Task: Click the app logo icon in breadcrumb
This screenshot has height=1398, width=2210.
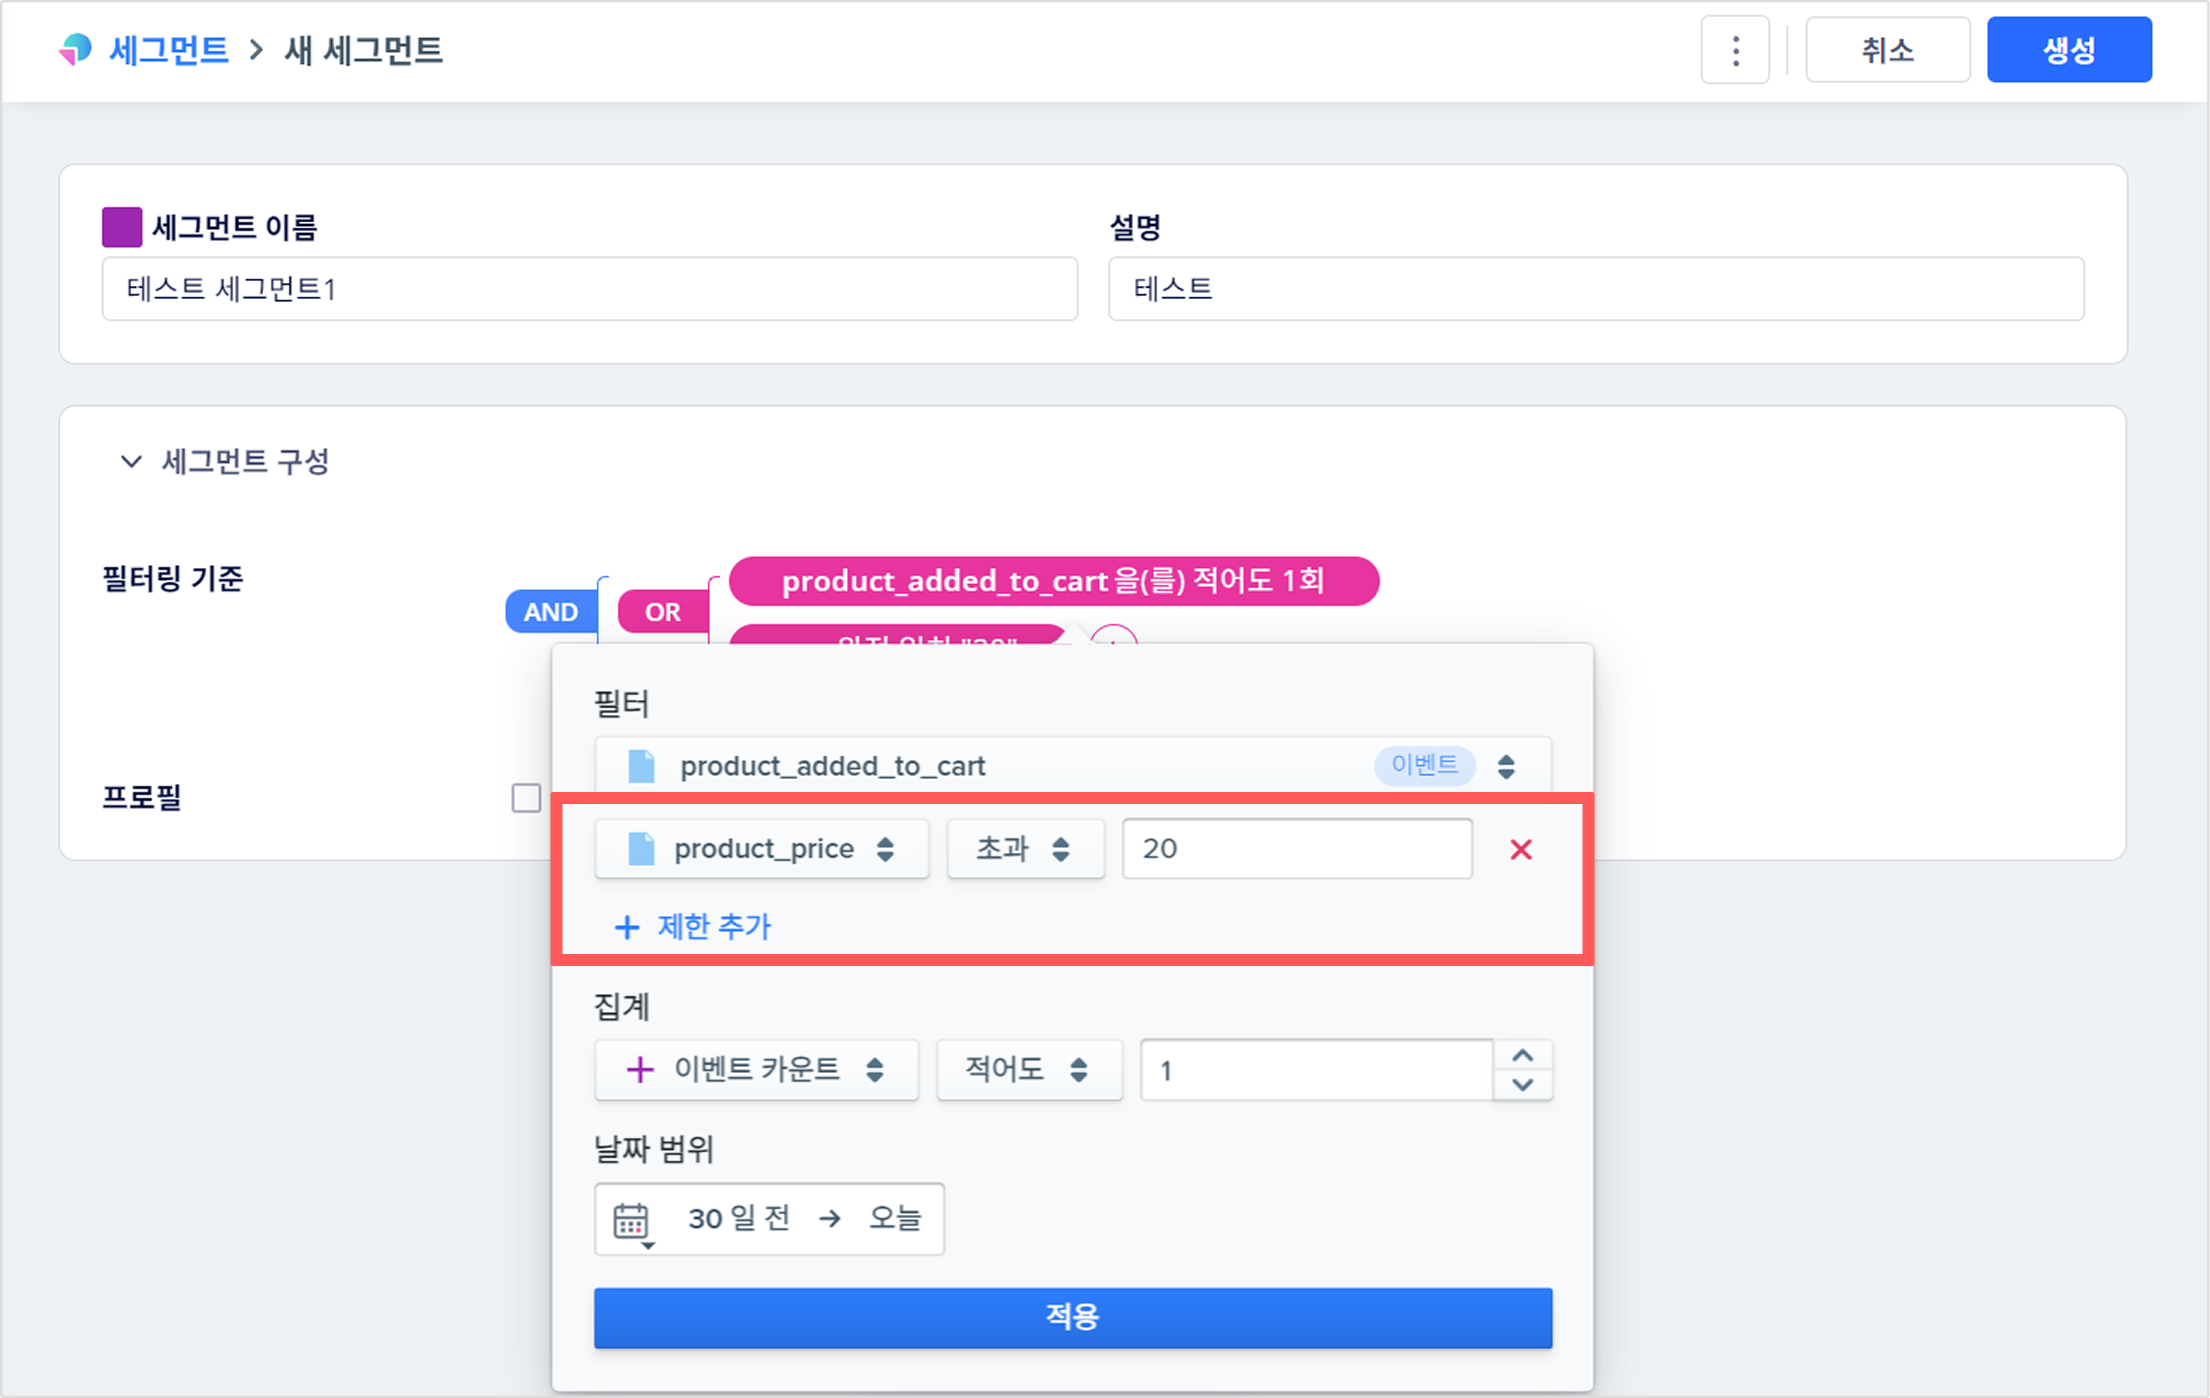Action: tap(76, 49)
